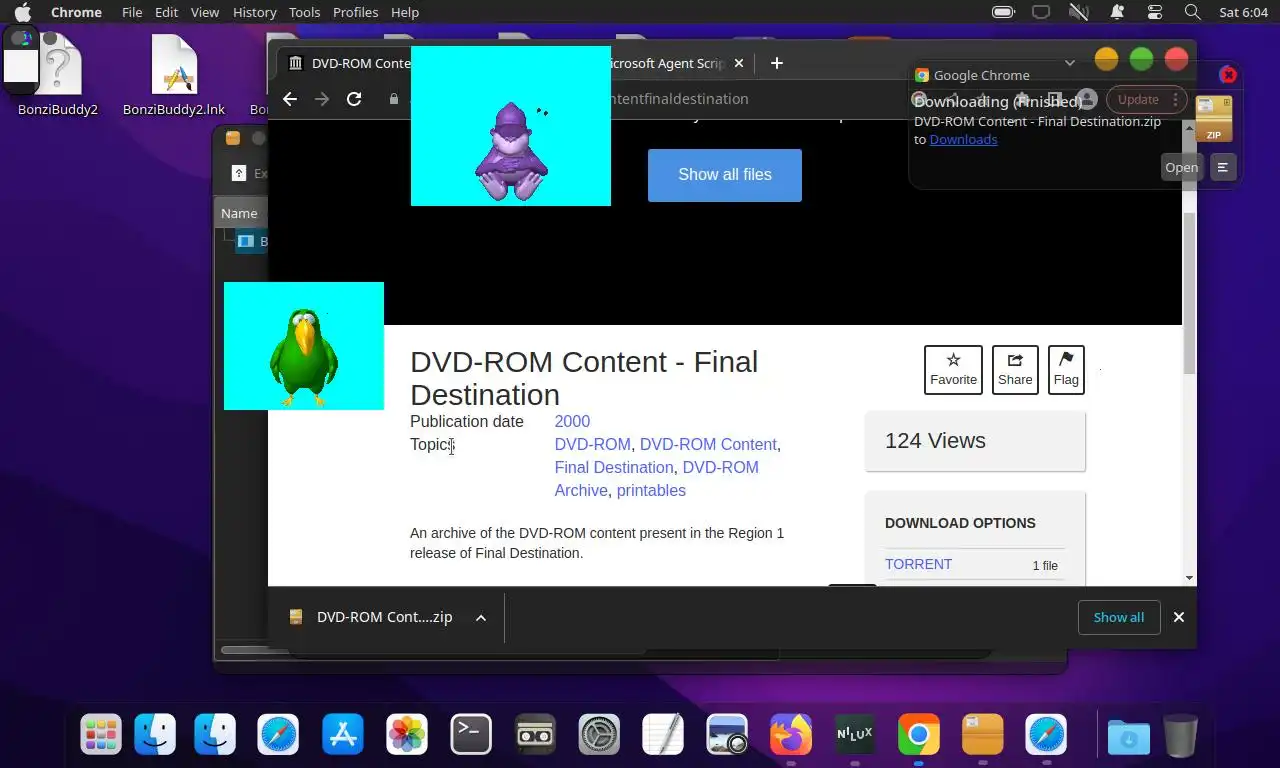Open the notification menu icon beside Open
1280x768 pixels.
point(1223,168)
